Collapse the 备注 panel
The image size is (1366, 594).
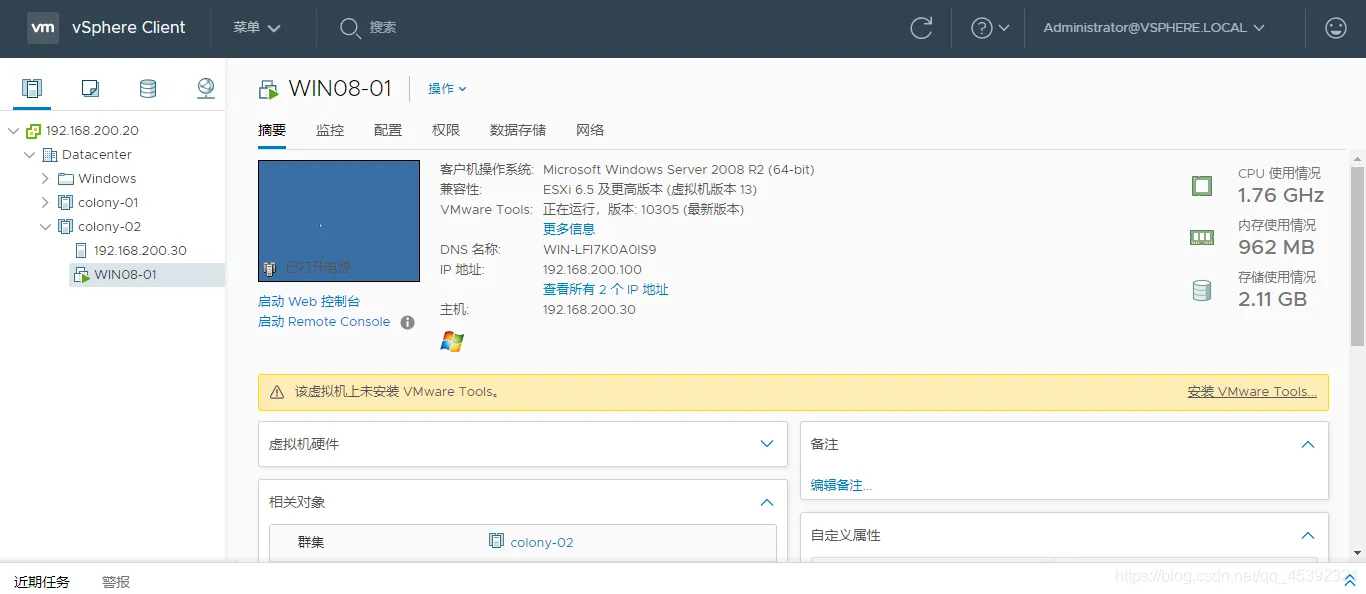click(1308, 444)
